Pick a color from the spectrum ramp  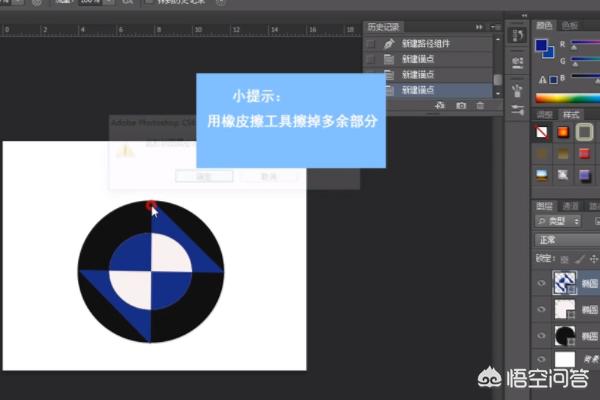point(567,98)
